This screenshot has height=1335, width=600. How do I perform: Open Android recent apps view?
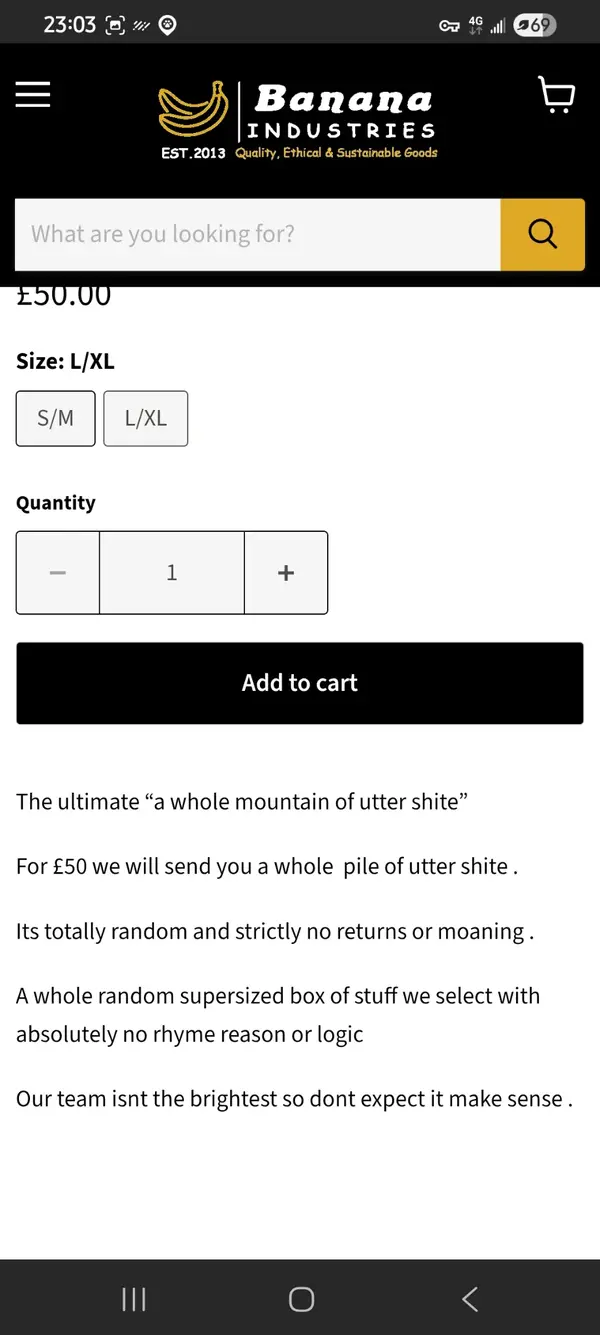133,1298
